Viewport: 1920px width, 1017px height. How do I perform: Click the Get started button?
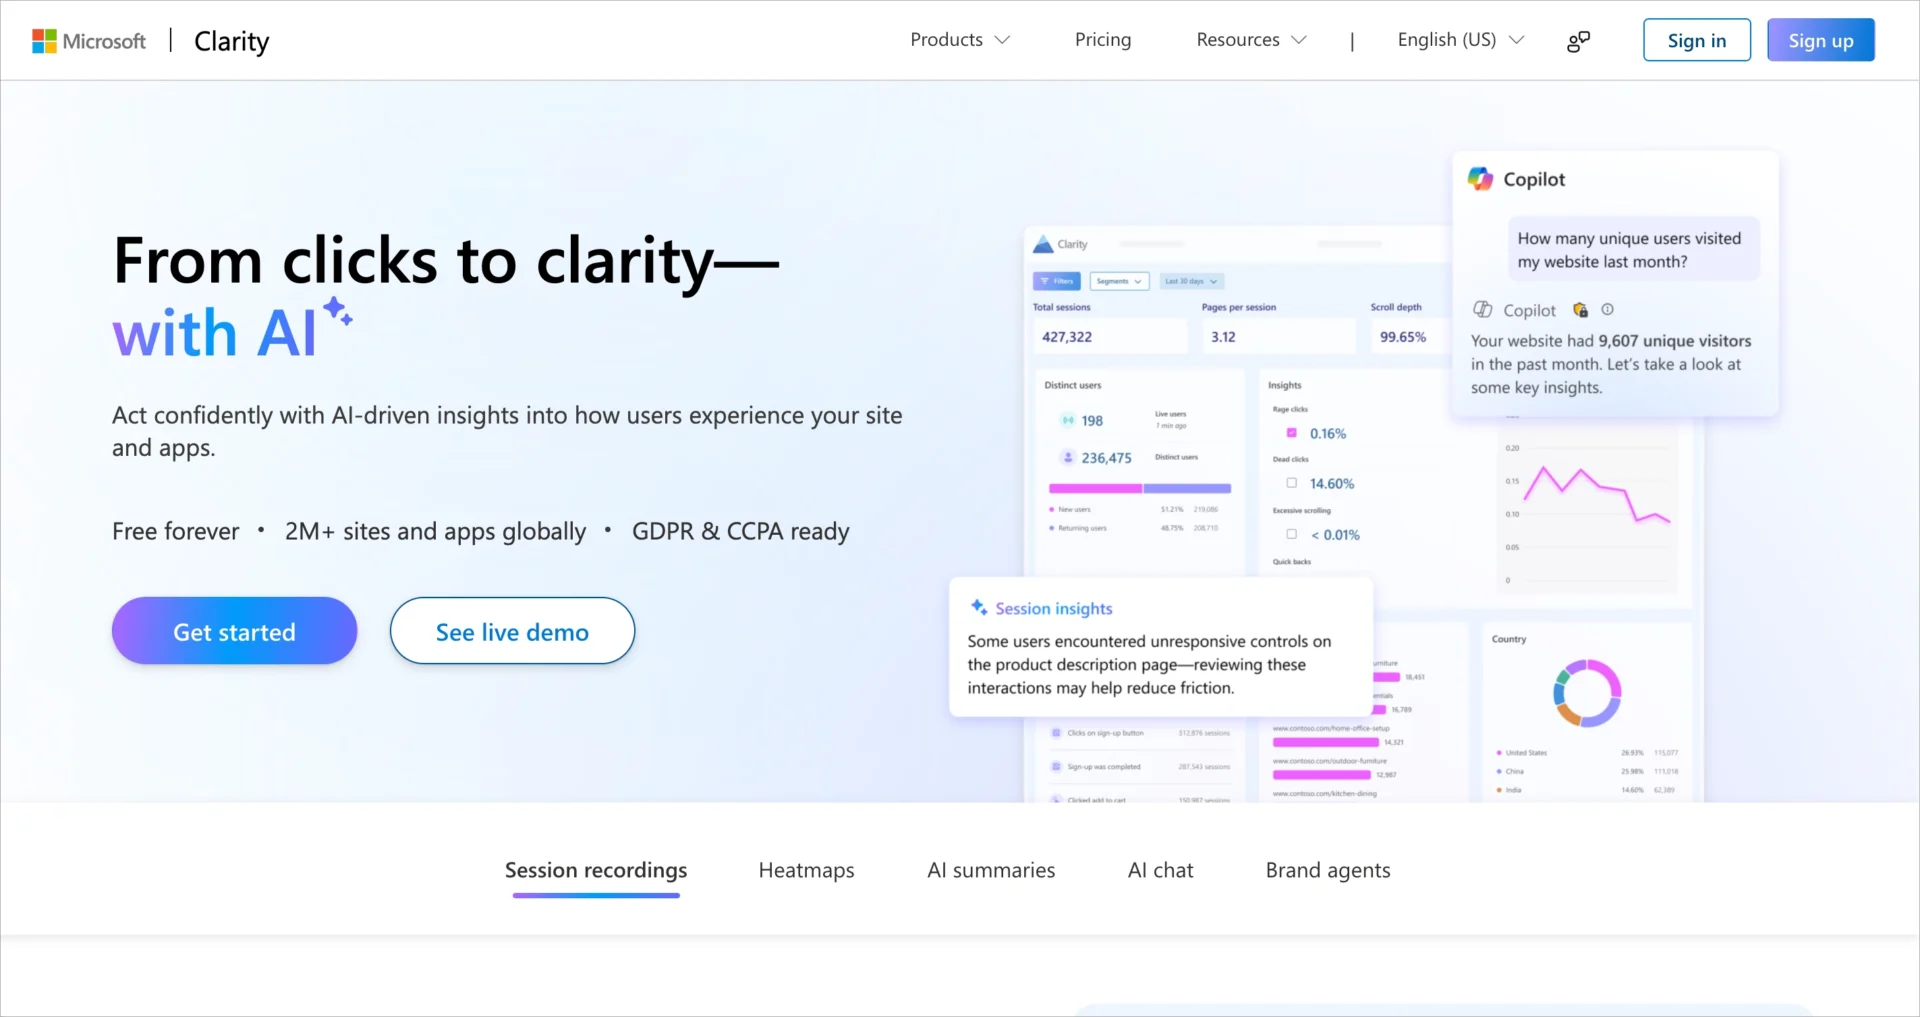(x=233, y=631)
